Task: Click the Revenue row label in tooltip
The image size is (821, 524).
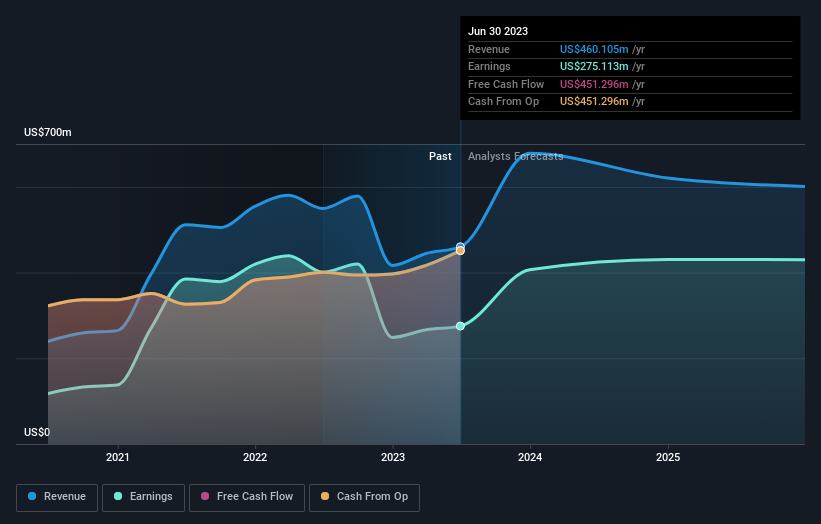Action: coord(489,49)
